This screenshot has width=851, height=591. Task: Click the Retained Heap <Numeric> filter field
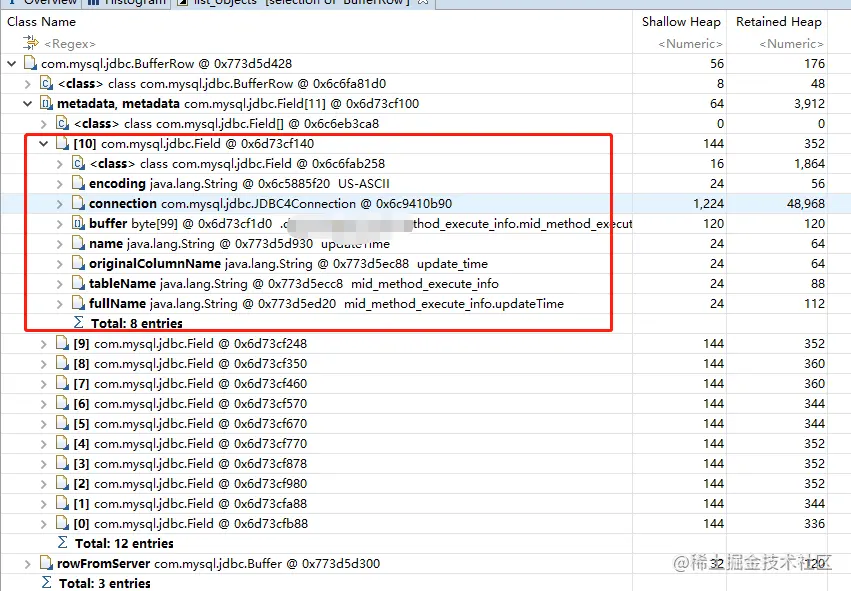point(791,43)
